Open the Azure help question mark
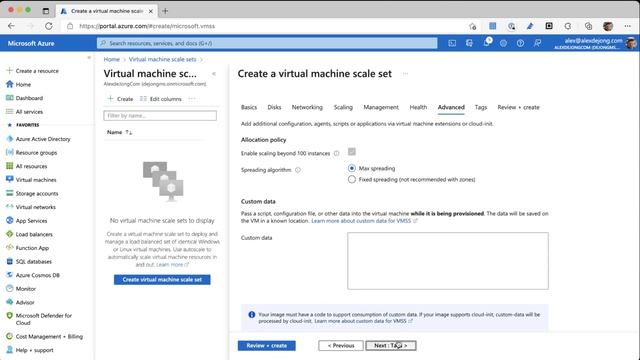This screenshot has width=640, height=360. point(520,43)
